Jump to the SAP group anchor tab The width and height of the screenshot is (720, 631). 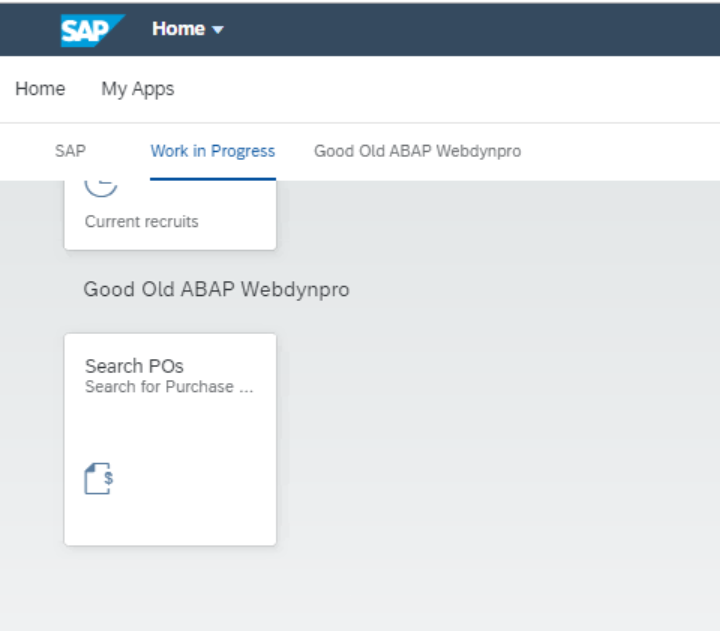point(70,151)
